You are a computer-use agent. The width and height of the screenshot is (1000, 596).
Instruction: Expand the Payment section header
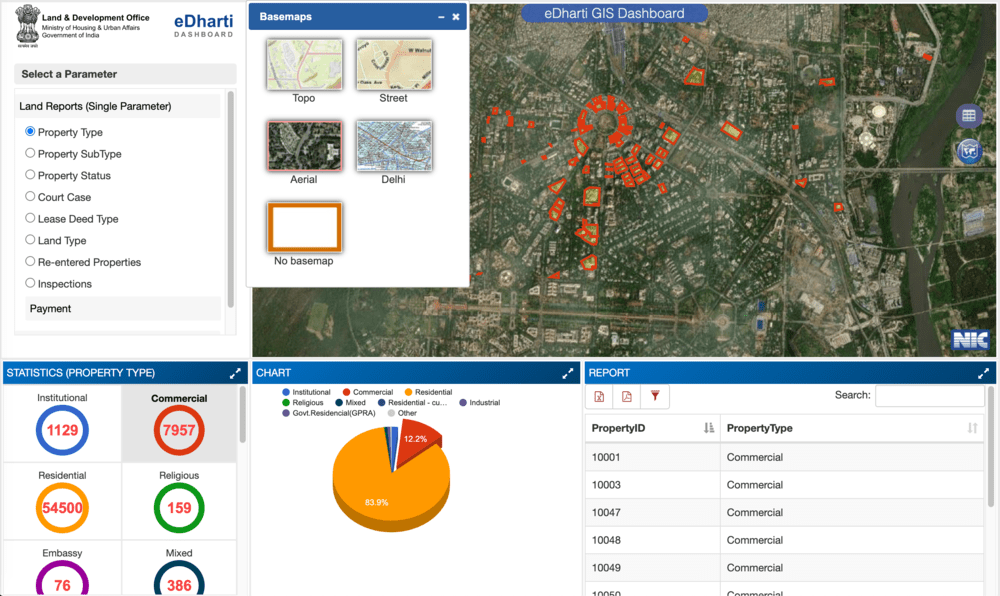pos(122,309)
